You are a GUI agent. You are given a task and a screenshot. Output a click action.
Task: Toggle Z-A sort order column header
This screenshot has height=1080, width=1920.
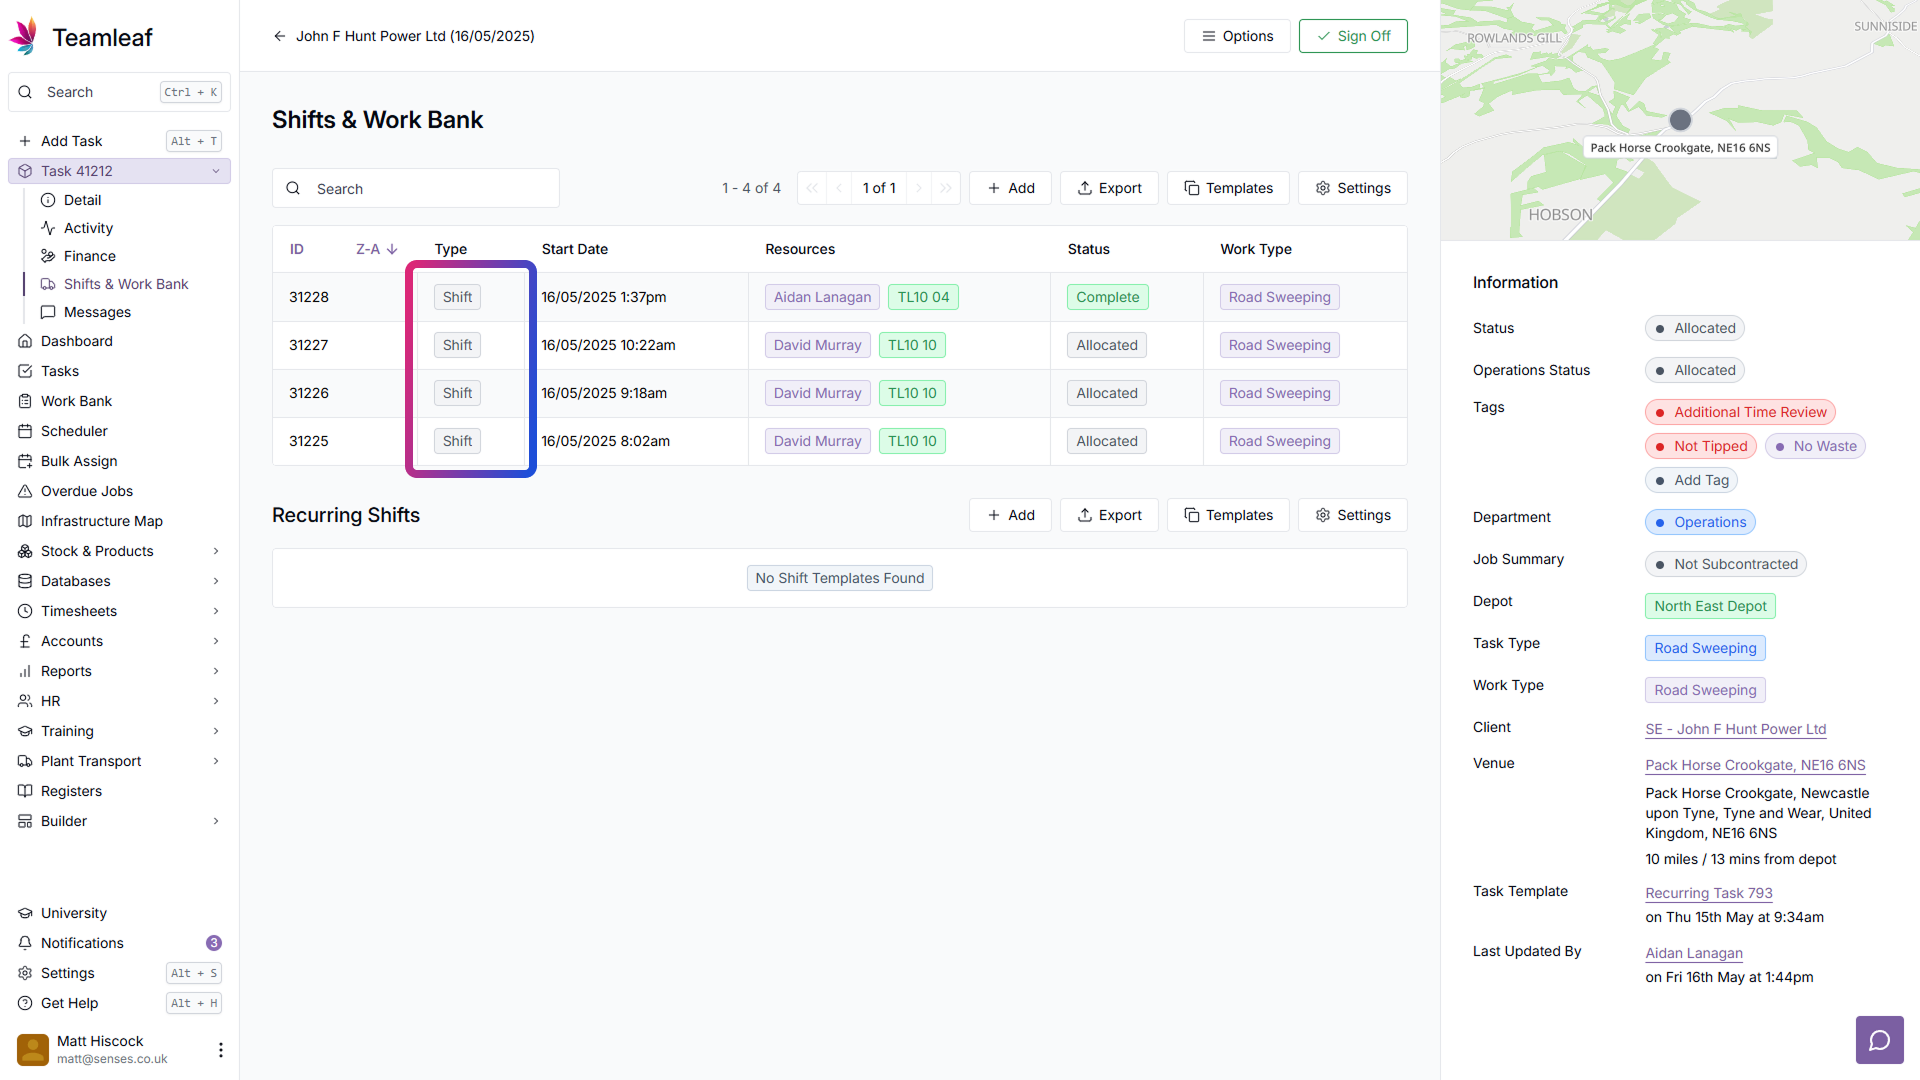pos(376,249)
